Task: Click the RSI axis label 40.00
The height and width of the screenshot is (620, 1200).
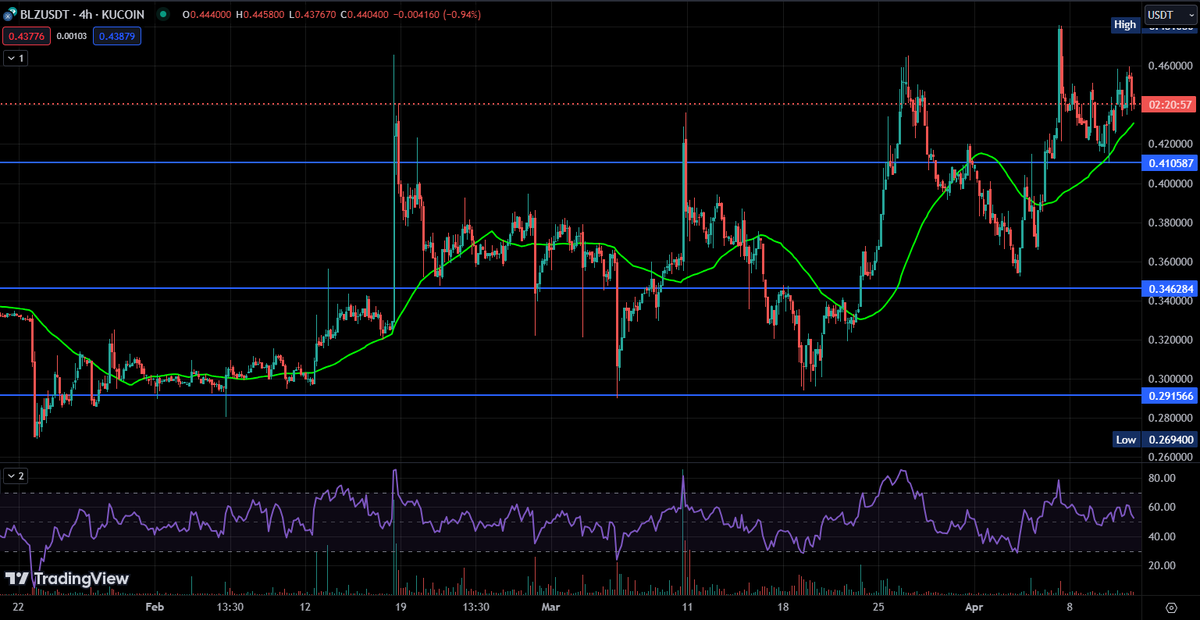Action: pos(1160,537)
